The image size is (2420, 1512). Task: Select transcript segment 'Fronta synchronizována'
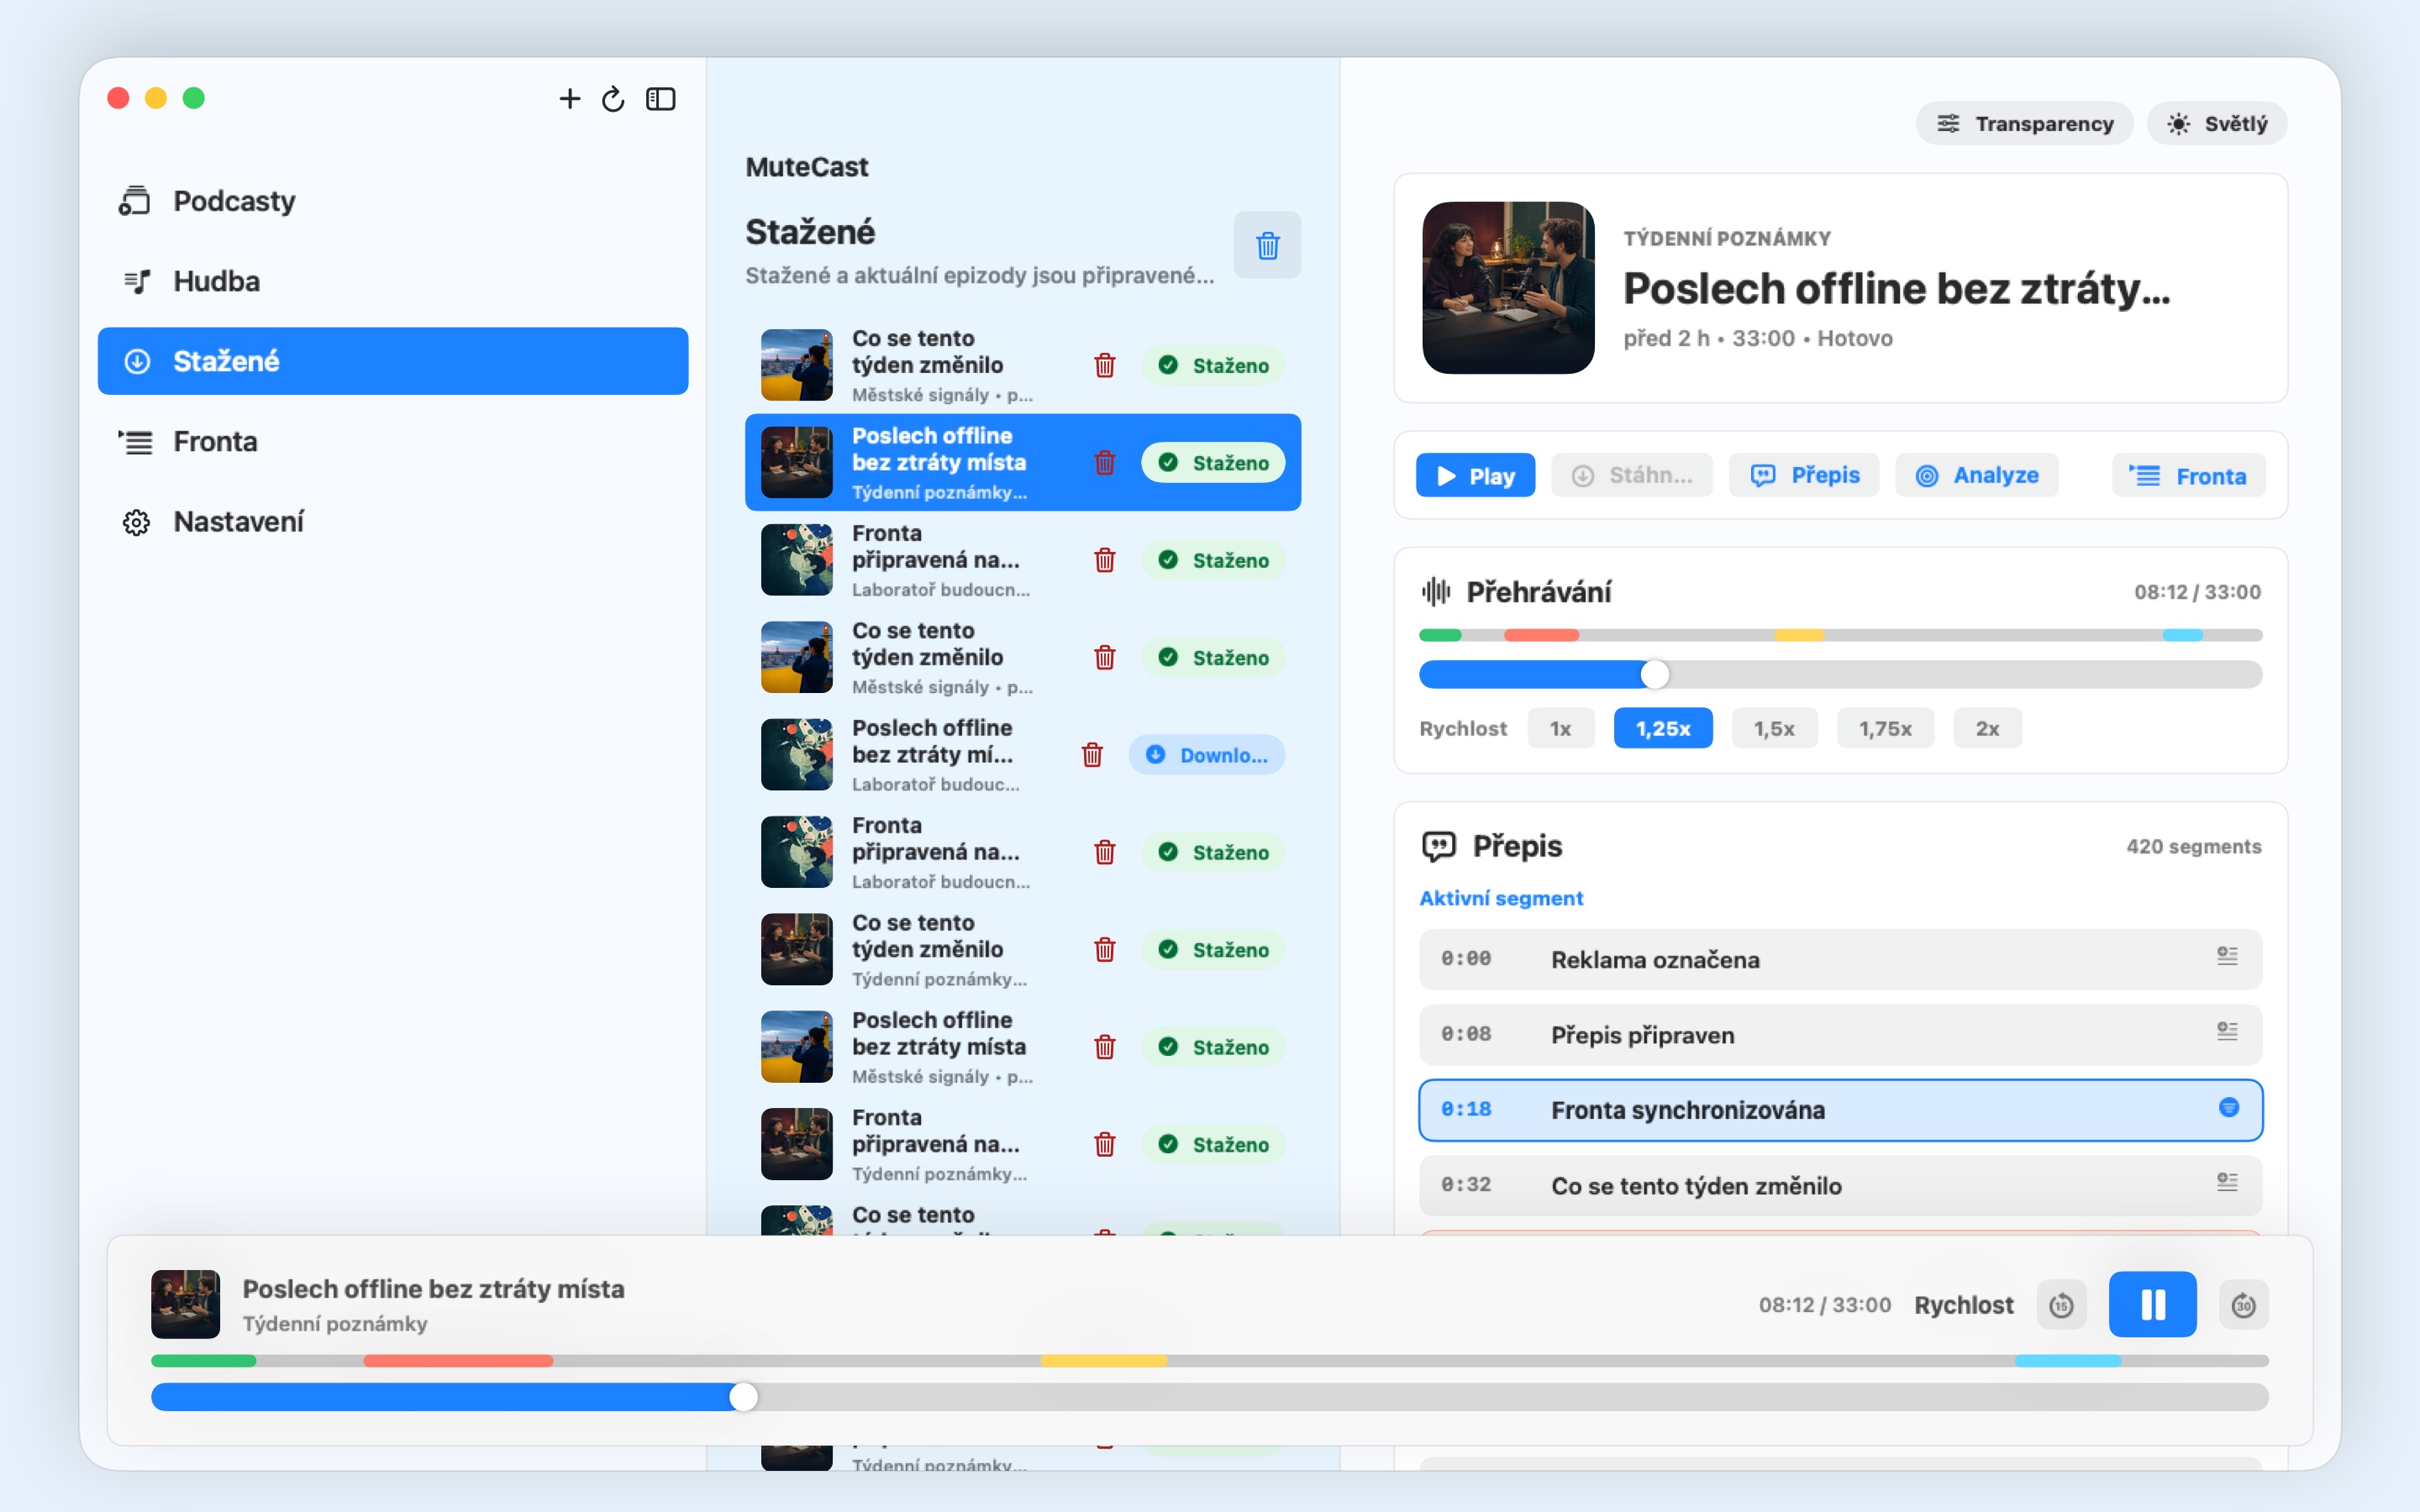[1840, 1110]
